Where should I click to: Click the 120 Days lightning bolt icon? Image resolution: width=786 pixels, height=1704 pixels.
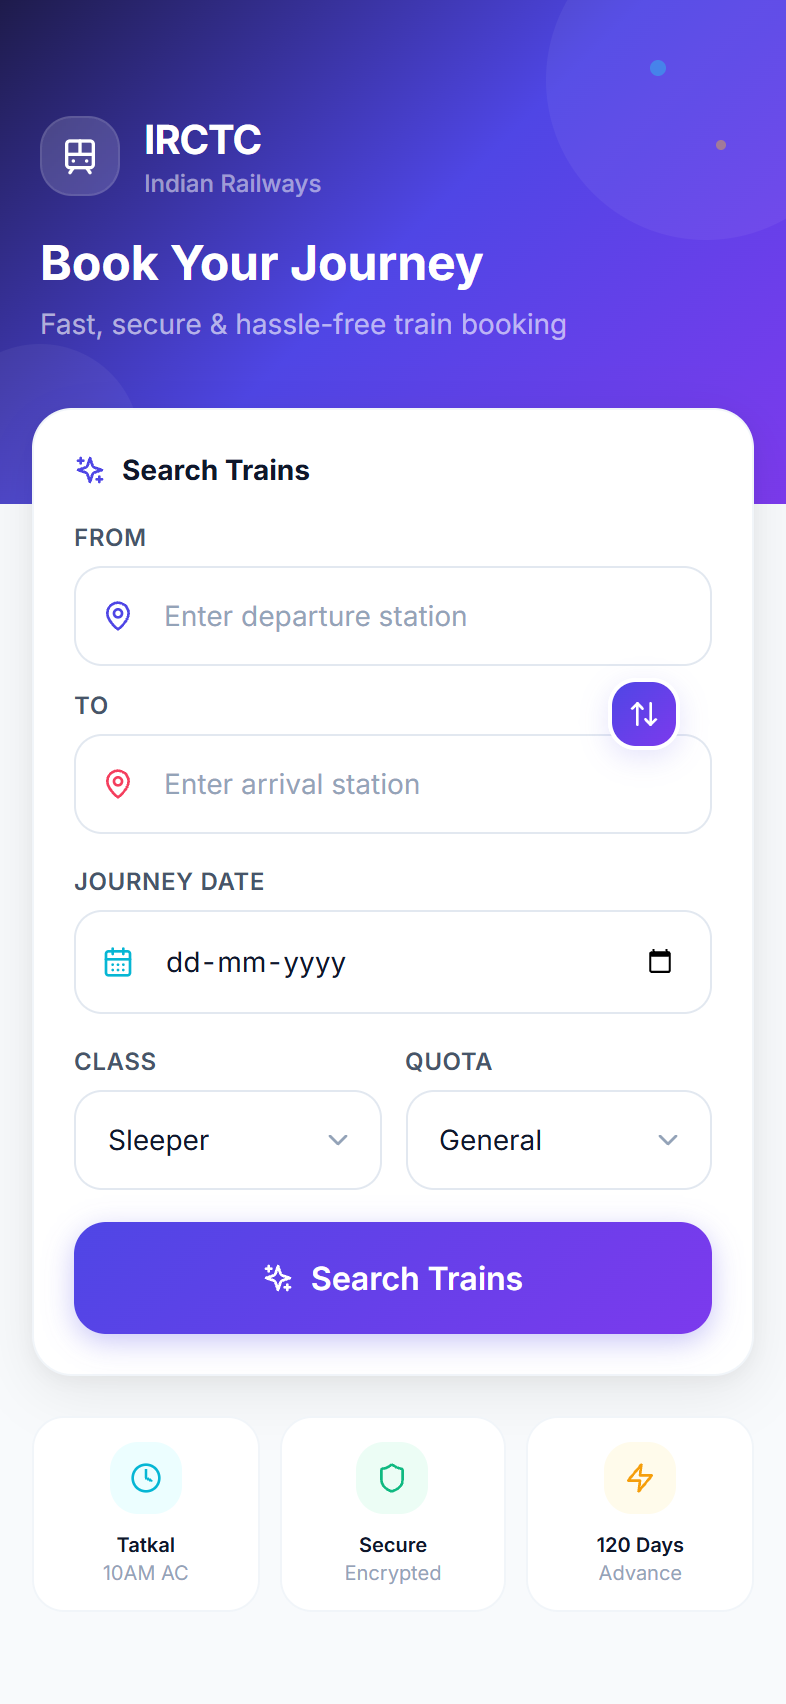coord(640,1478)
